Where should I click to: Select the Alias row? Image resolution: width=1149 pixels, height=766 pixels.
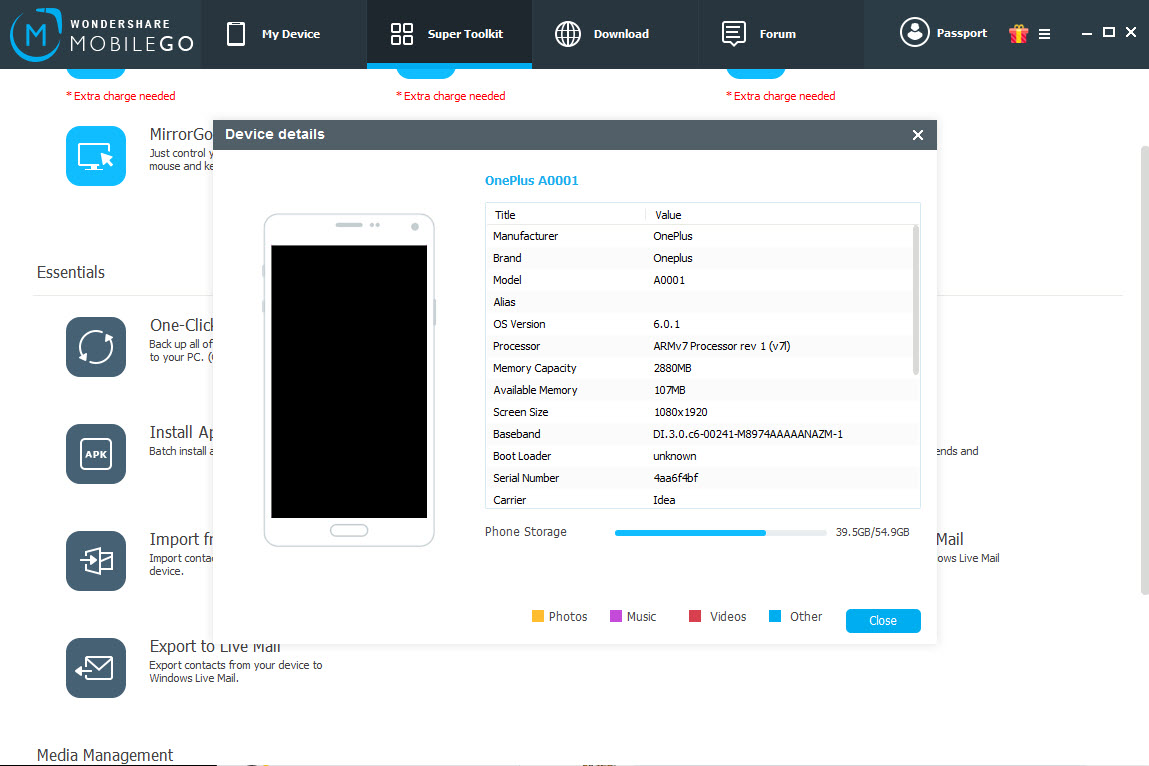[700, 302]
